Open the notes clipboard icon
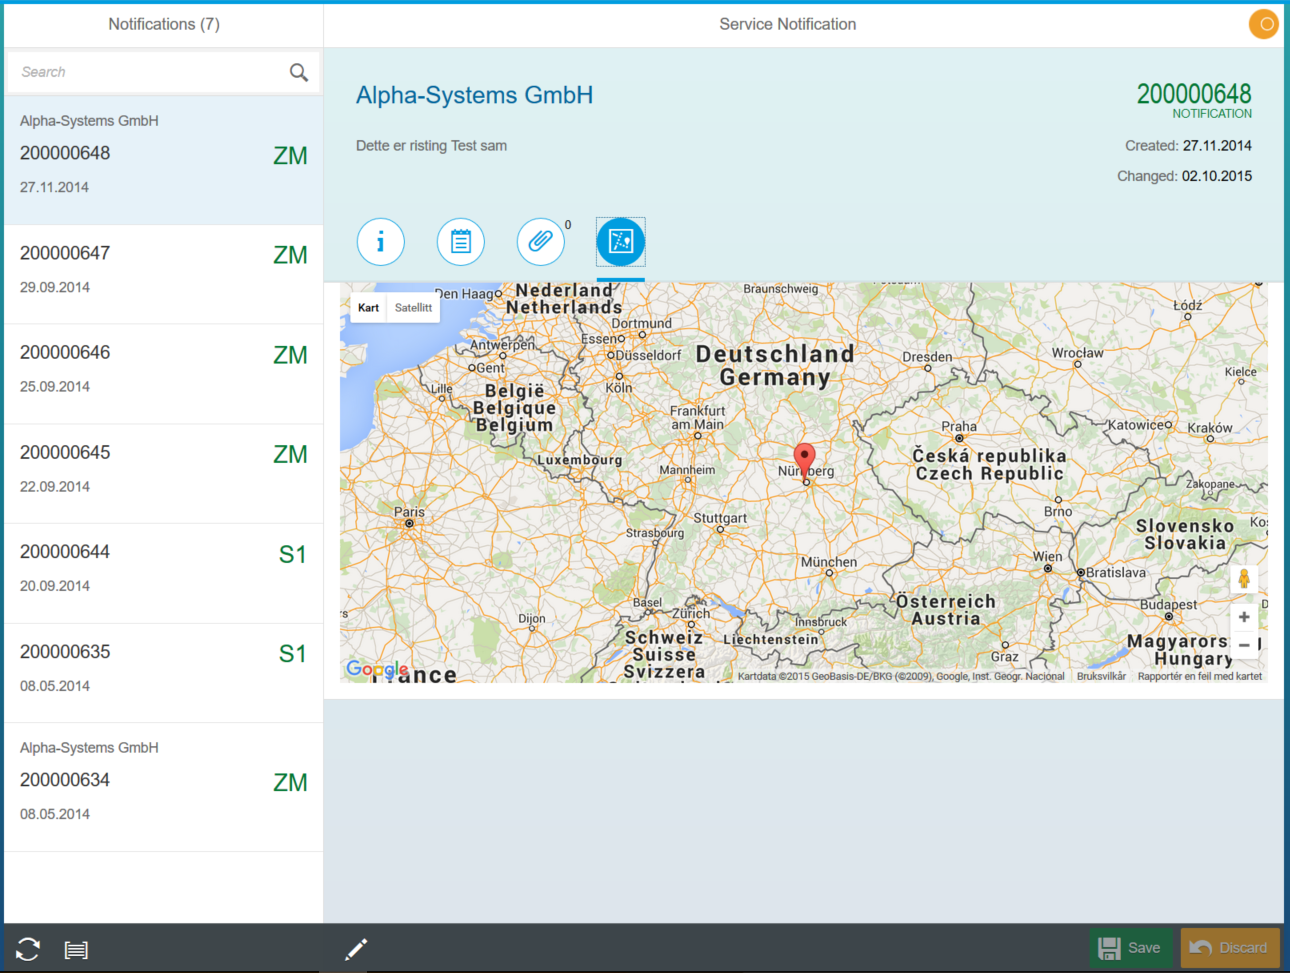This screenshot has width=1290, height=973. point(460,241)
